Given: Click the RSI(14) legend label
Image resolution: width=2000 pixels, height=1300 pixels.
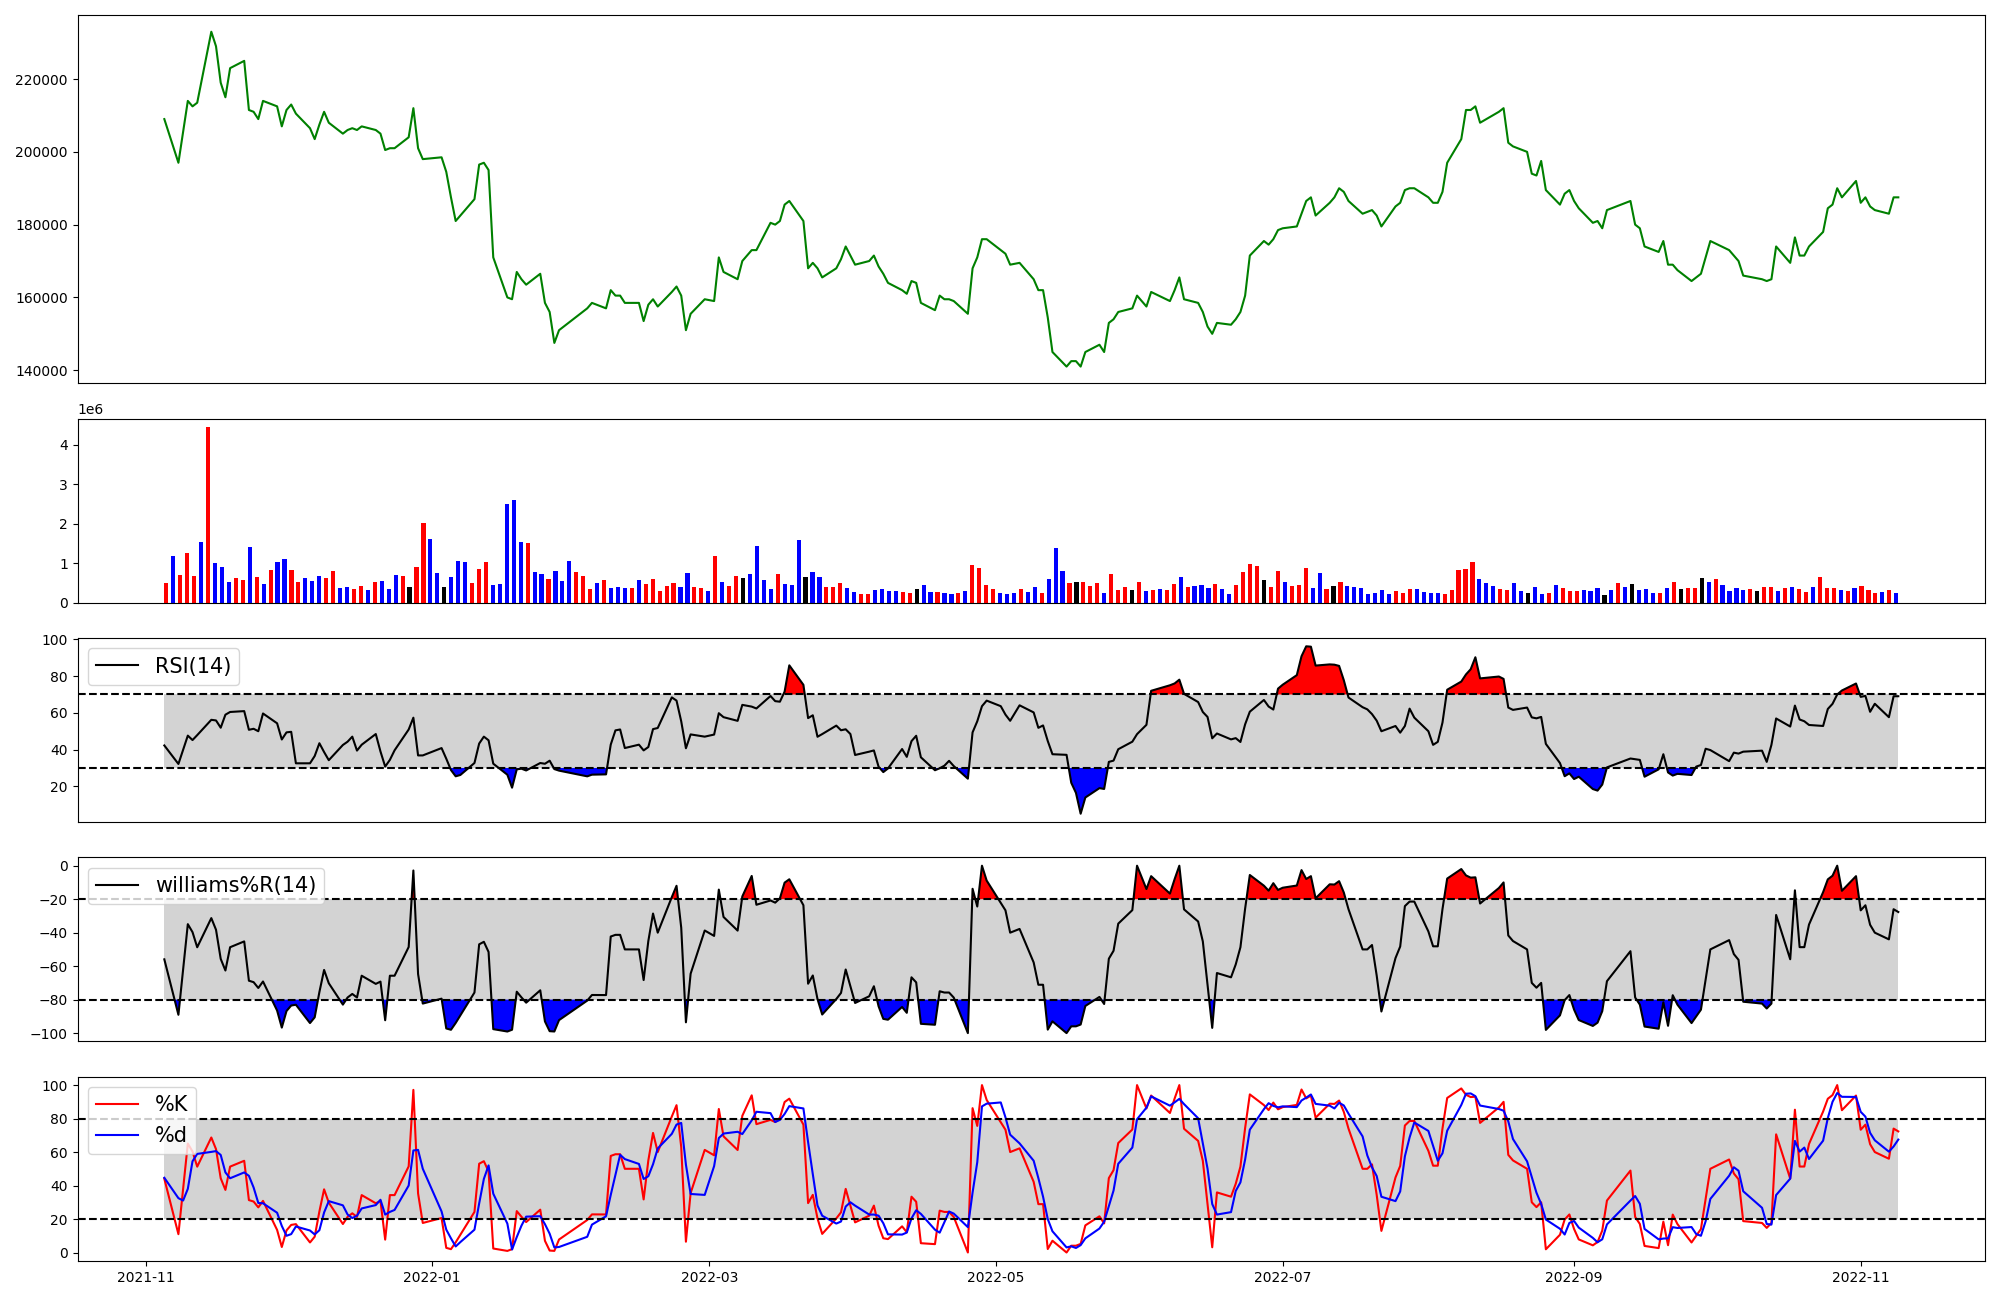Looking at the screenshot, I should 192,666.
